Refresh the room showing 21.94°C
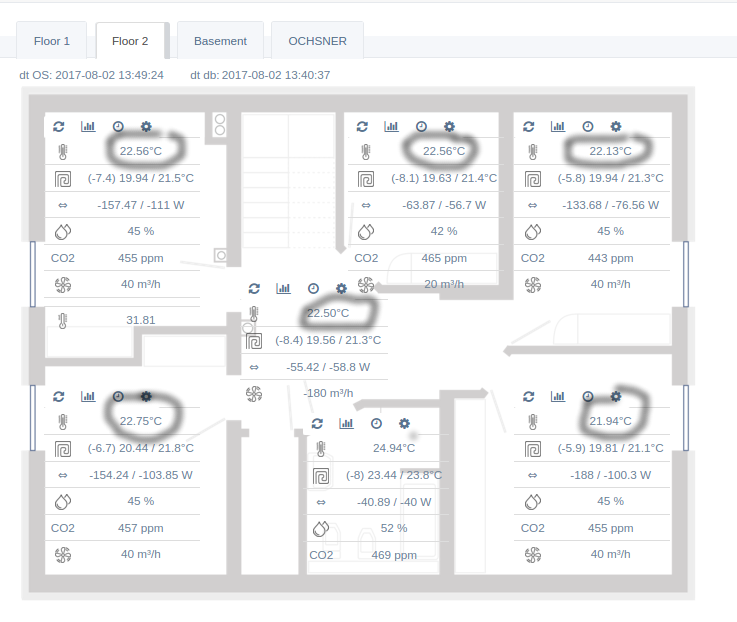Image resolution: width=737 pixels, height=622 pixels. click(x=528, y=396)
